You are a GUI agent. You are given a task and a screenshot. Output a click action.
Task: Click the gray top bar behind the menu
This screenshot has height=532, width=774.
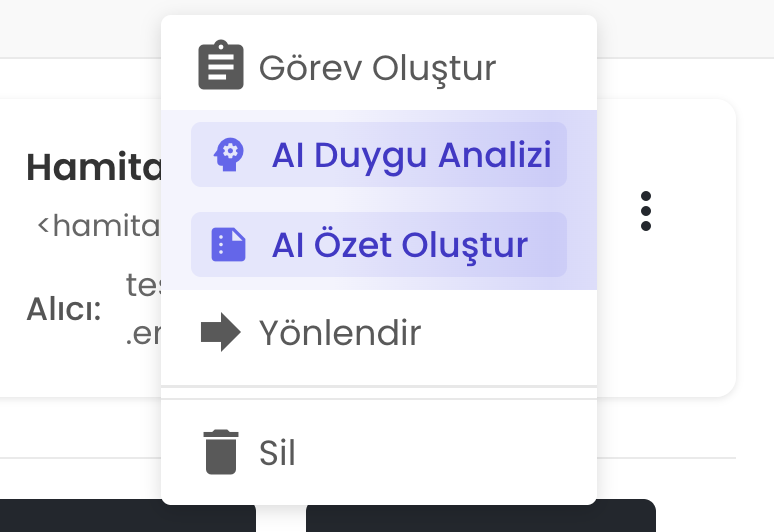point(80,28)
